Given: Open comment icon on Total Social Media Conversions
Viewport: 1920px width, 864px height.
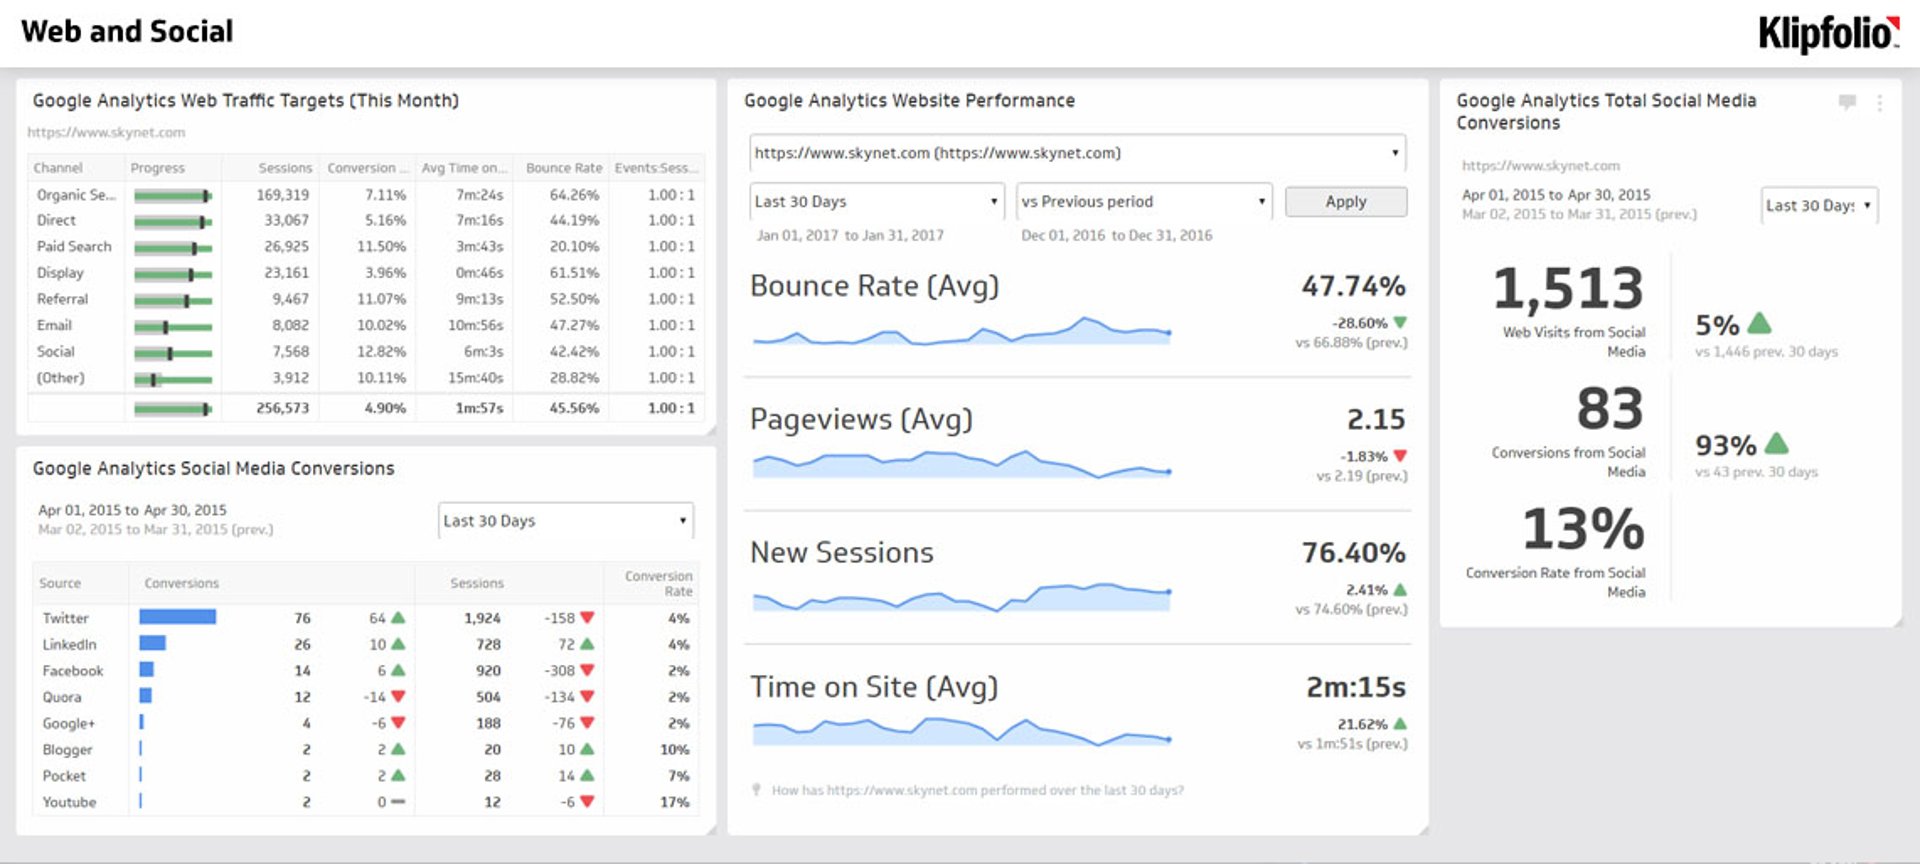Looking at the screenshot, I should [x=1847, y=101].
